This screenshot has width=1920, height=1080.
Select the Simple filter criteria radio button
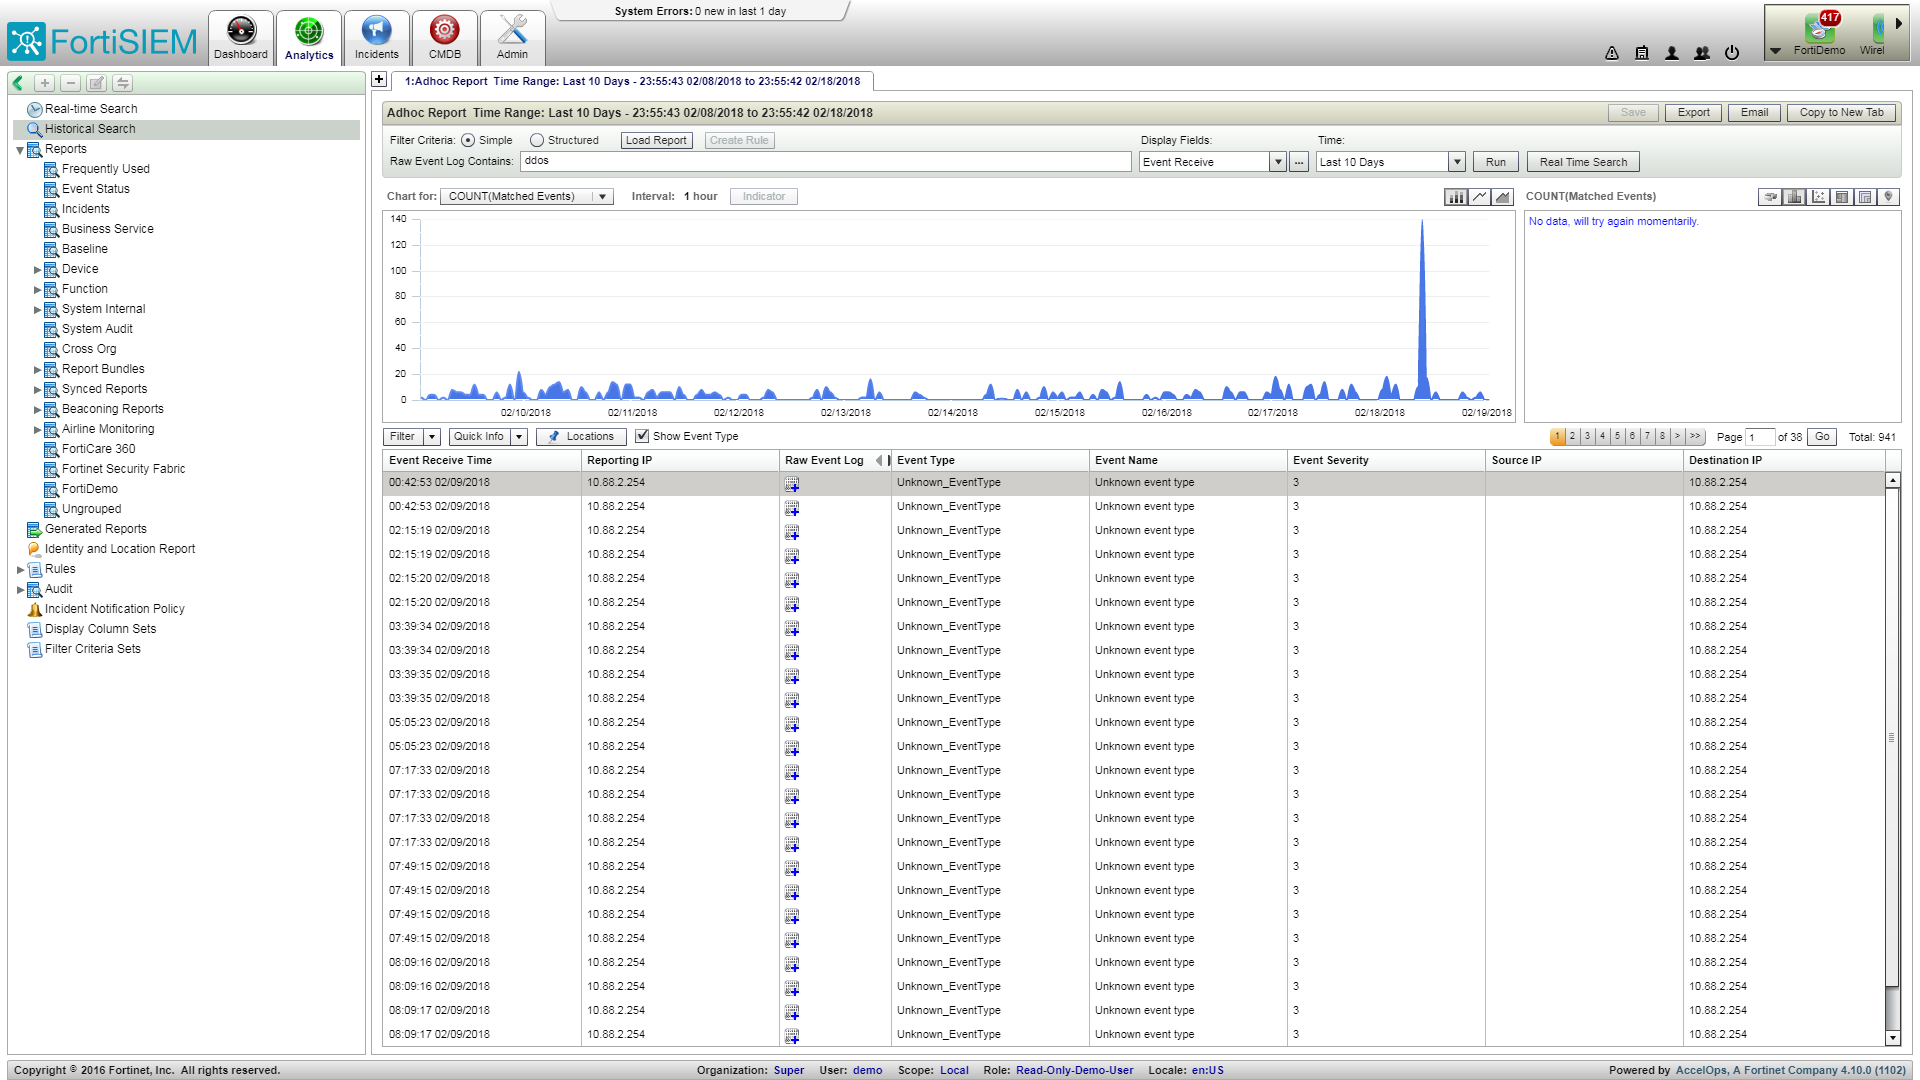(x=468, y=141)
